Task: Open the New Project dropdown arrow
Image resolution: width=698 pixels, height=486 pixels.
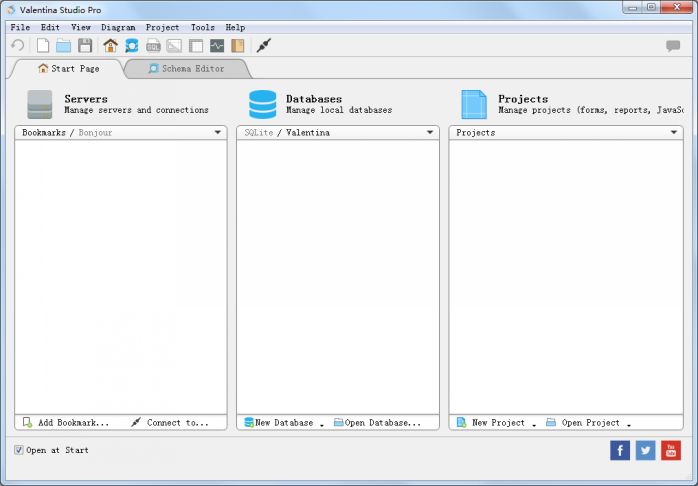Action: click(x=534, y=425)
